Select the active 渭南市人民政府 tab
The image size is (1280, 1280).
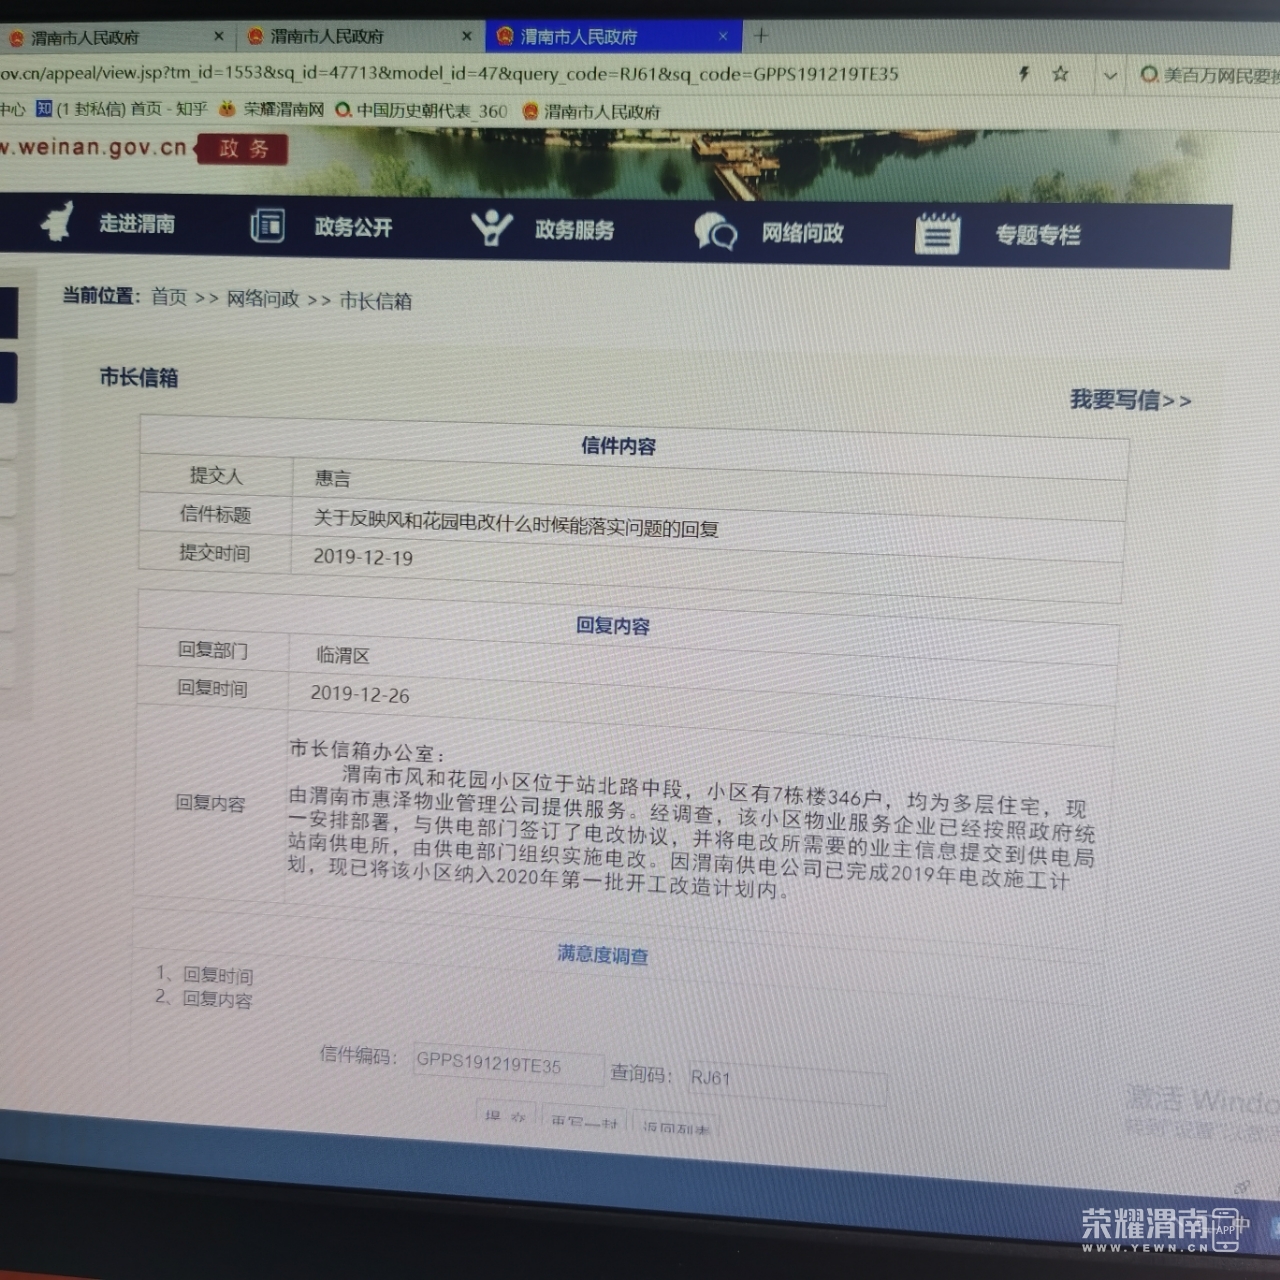(x=613, y=36)
